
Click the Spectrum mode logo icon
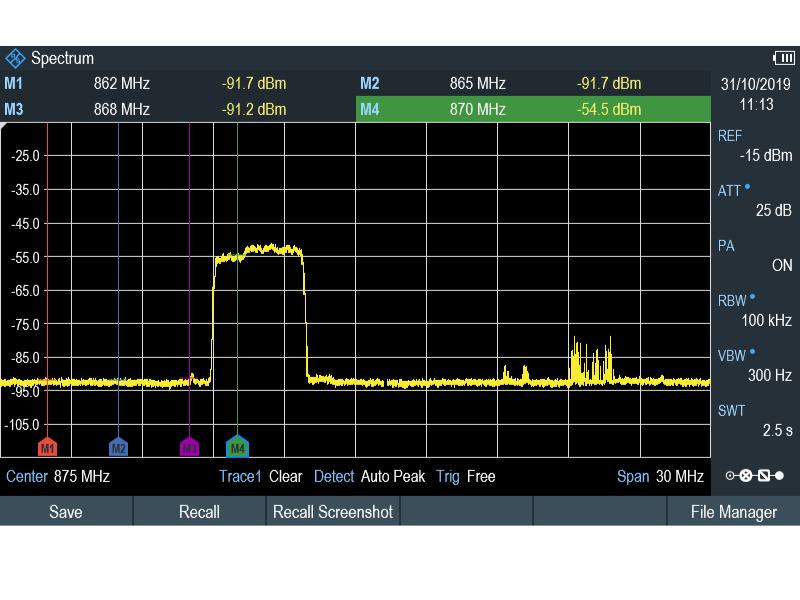click(x=15, y=58)
